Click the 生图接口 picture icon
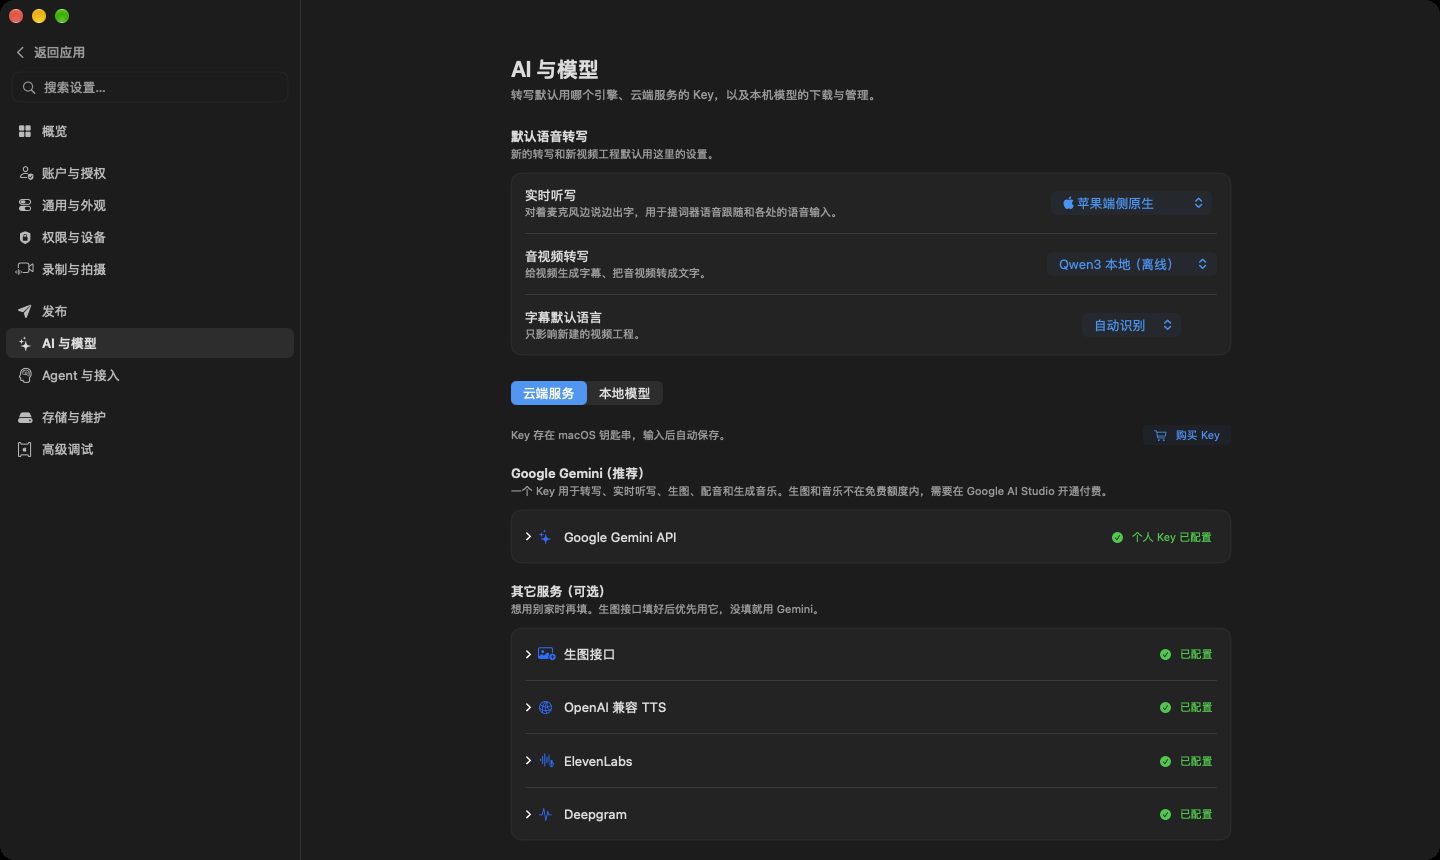 (x=546, y=654)
